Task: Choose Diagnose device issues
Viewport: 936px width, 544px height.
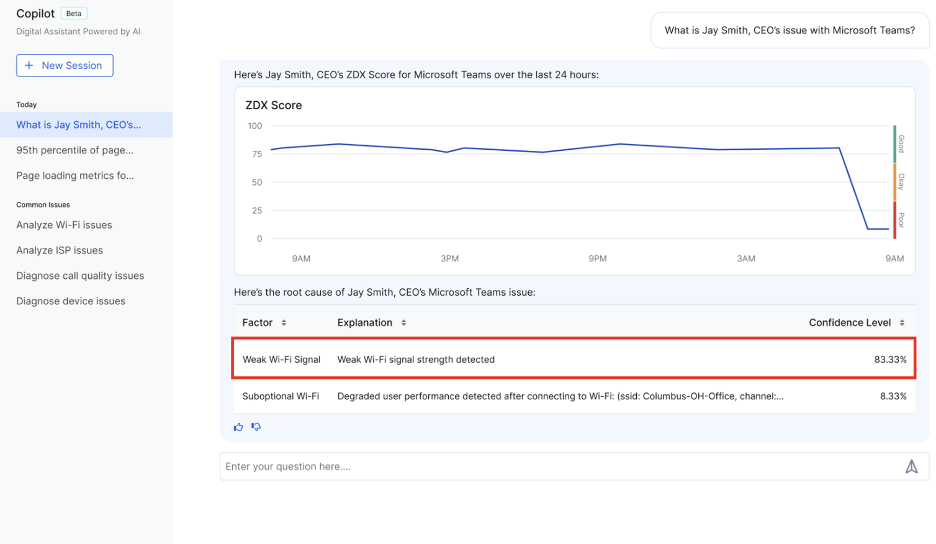Action: click(71, 301)
